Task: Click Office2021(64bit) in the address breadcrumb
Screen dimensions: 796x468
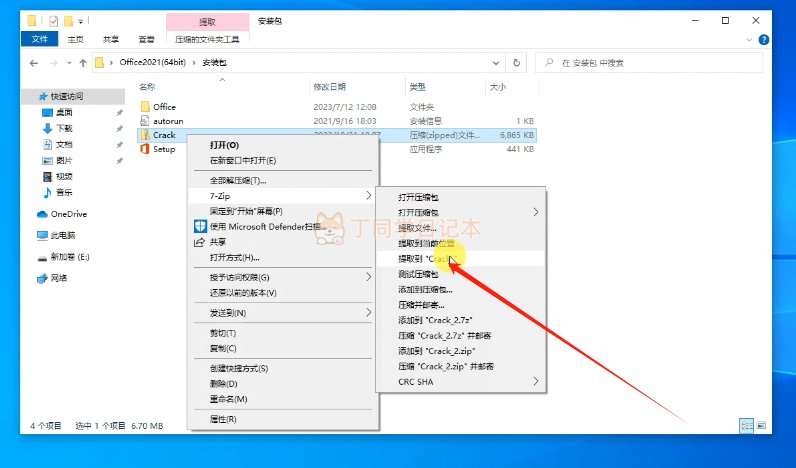Action: [152, 62]
